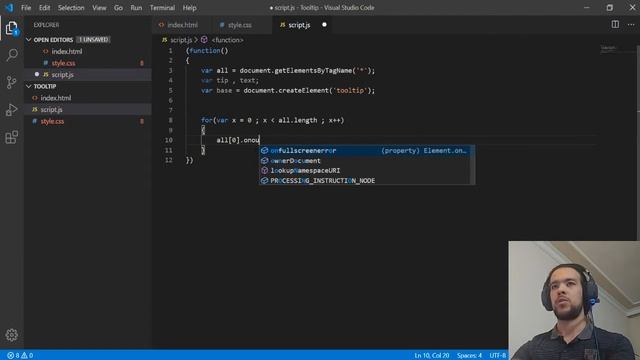Screen dimensions: 640x360
Task: Open style.css in Open Editors list
Action: point(63,63)
